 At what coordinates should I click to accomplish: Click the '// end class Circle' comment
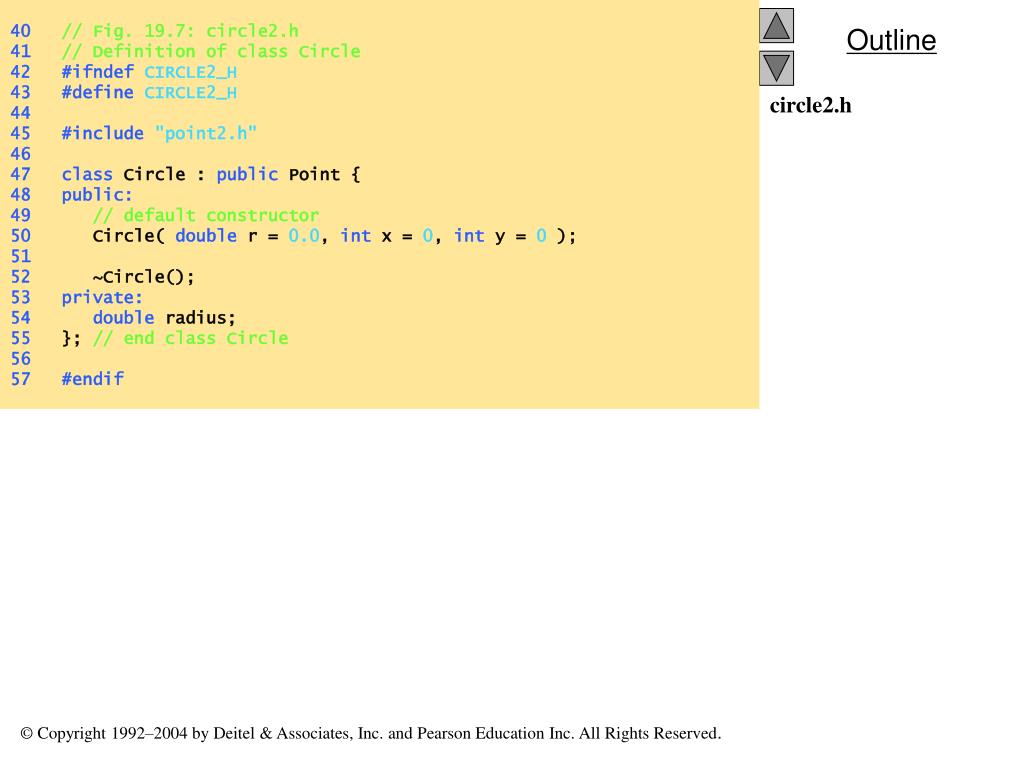(x=191, y=338)
